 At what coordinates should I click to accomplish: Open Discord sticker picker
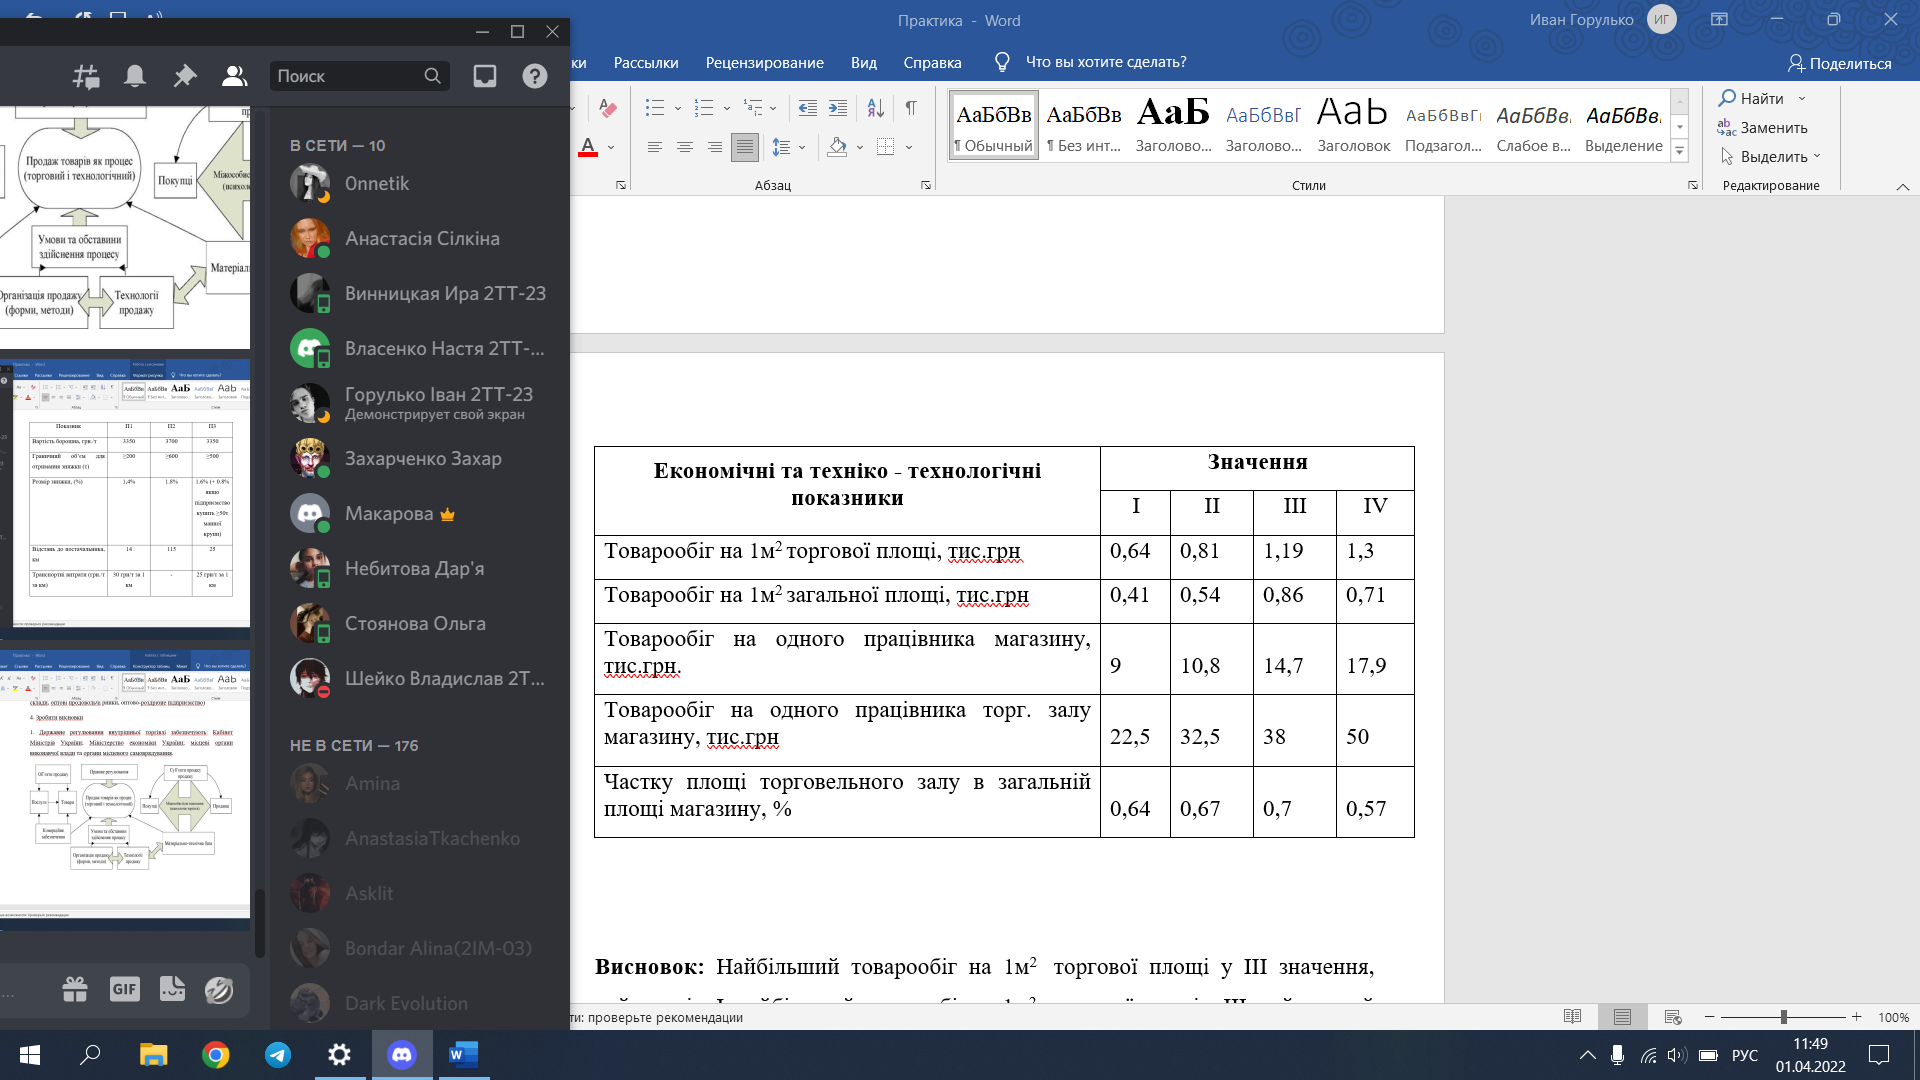pyautogui.click(x=172, y=989)
